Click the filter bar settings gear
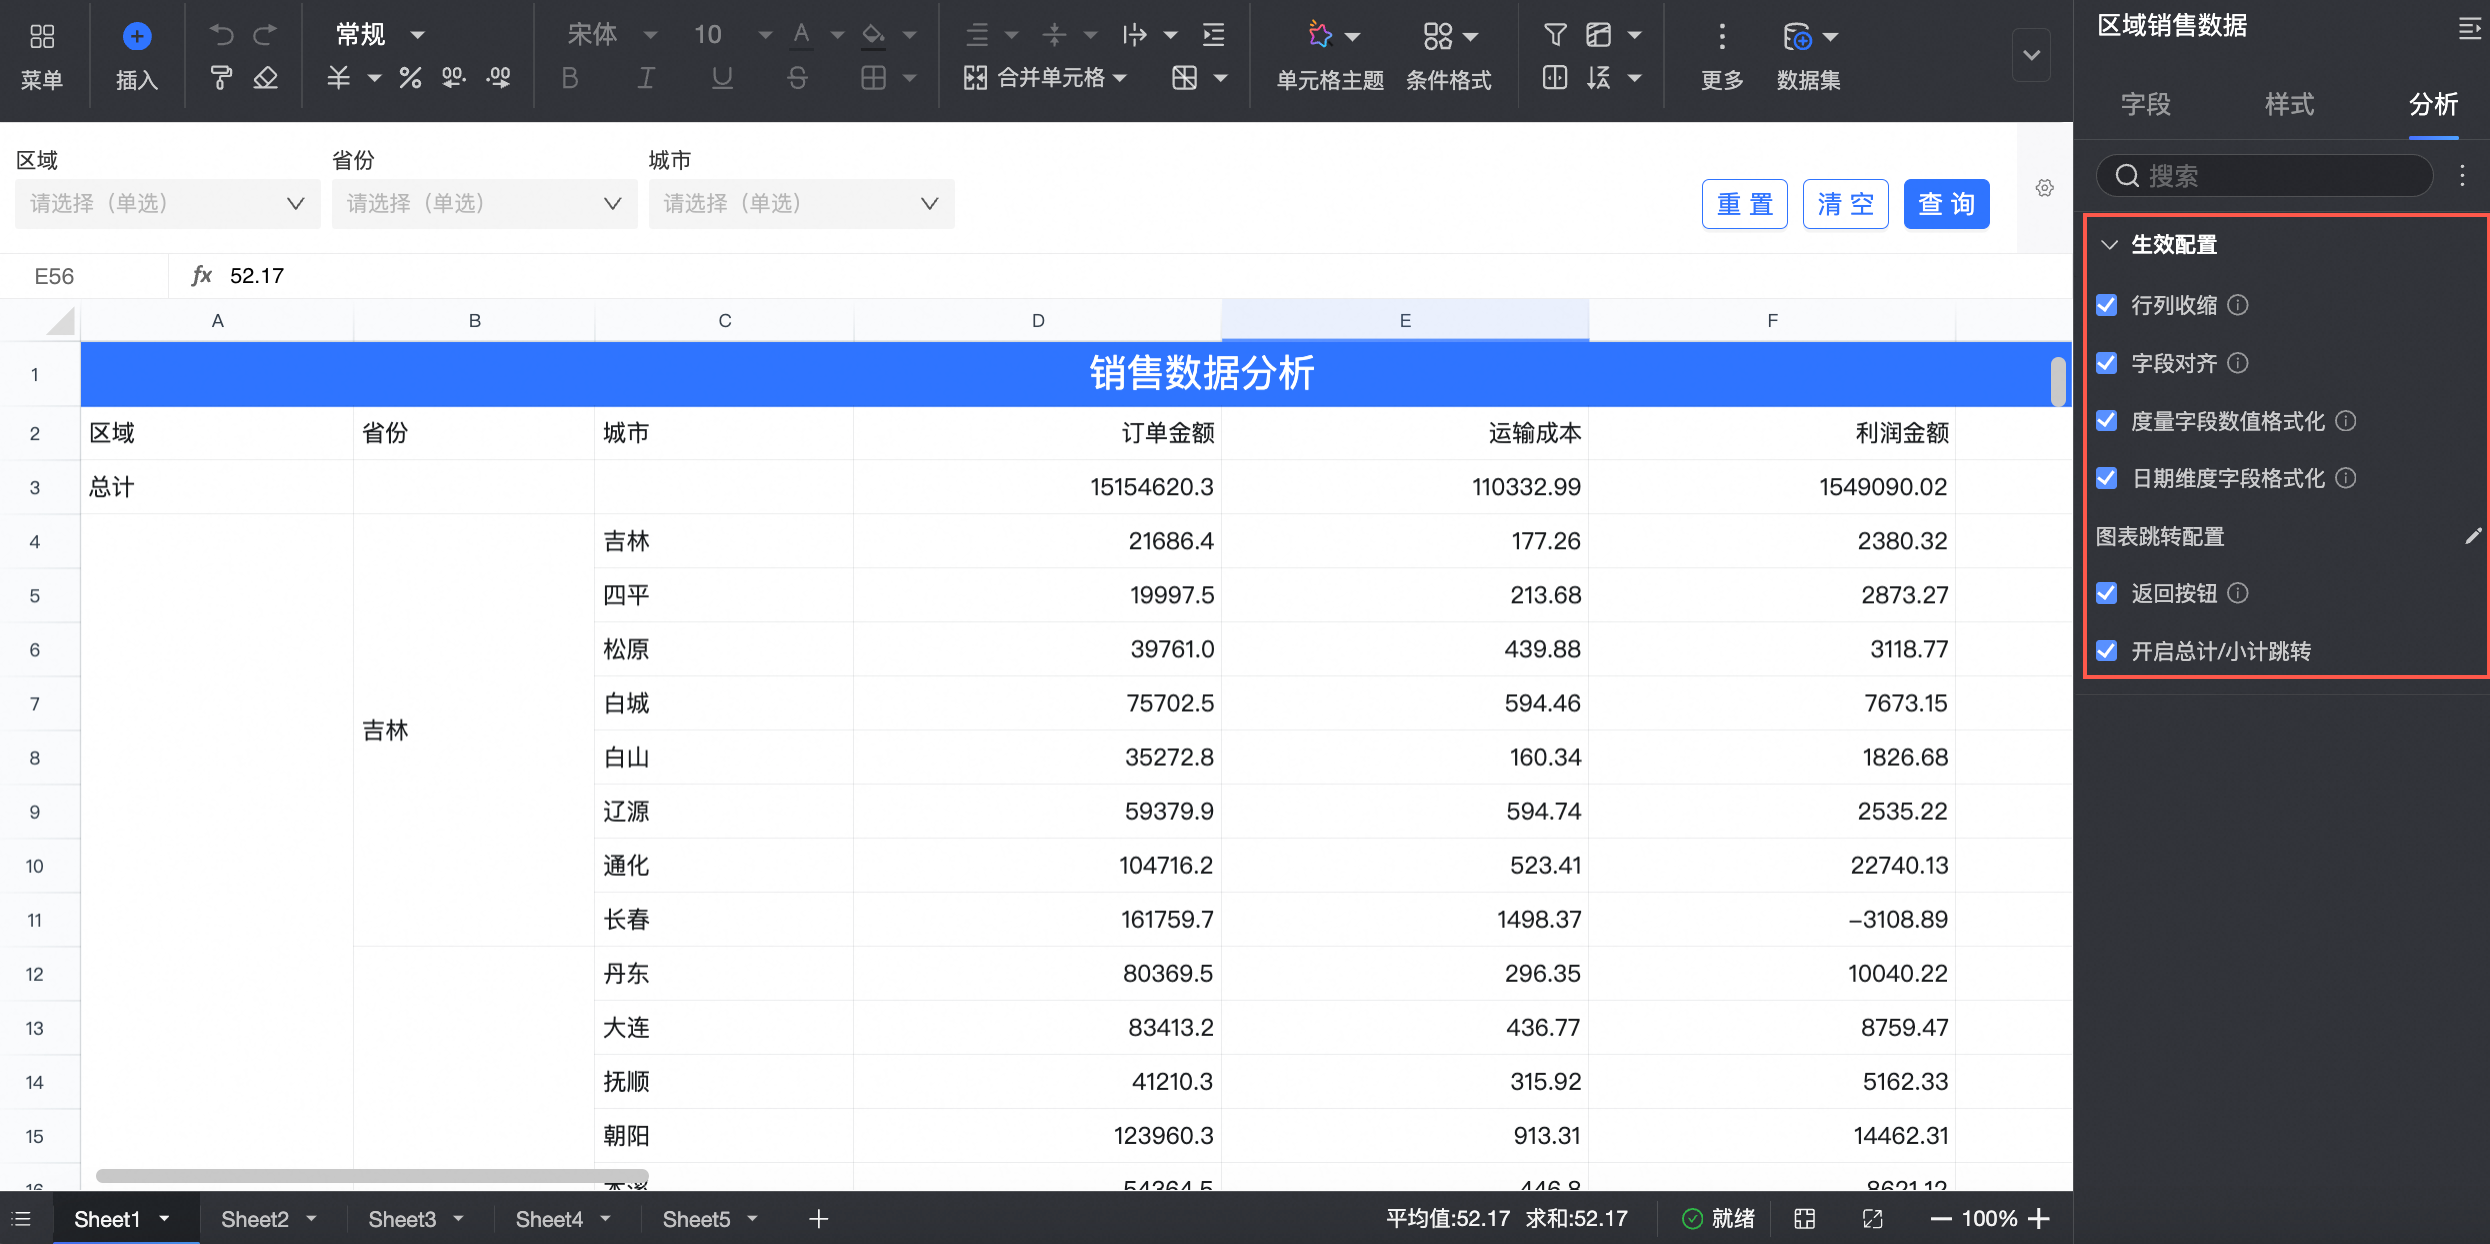 2044,188
